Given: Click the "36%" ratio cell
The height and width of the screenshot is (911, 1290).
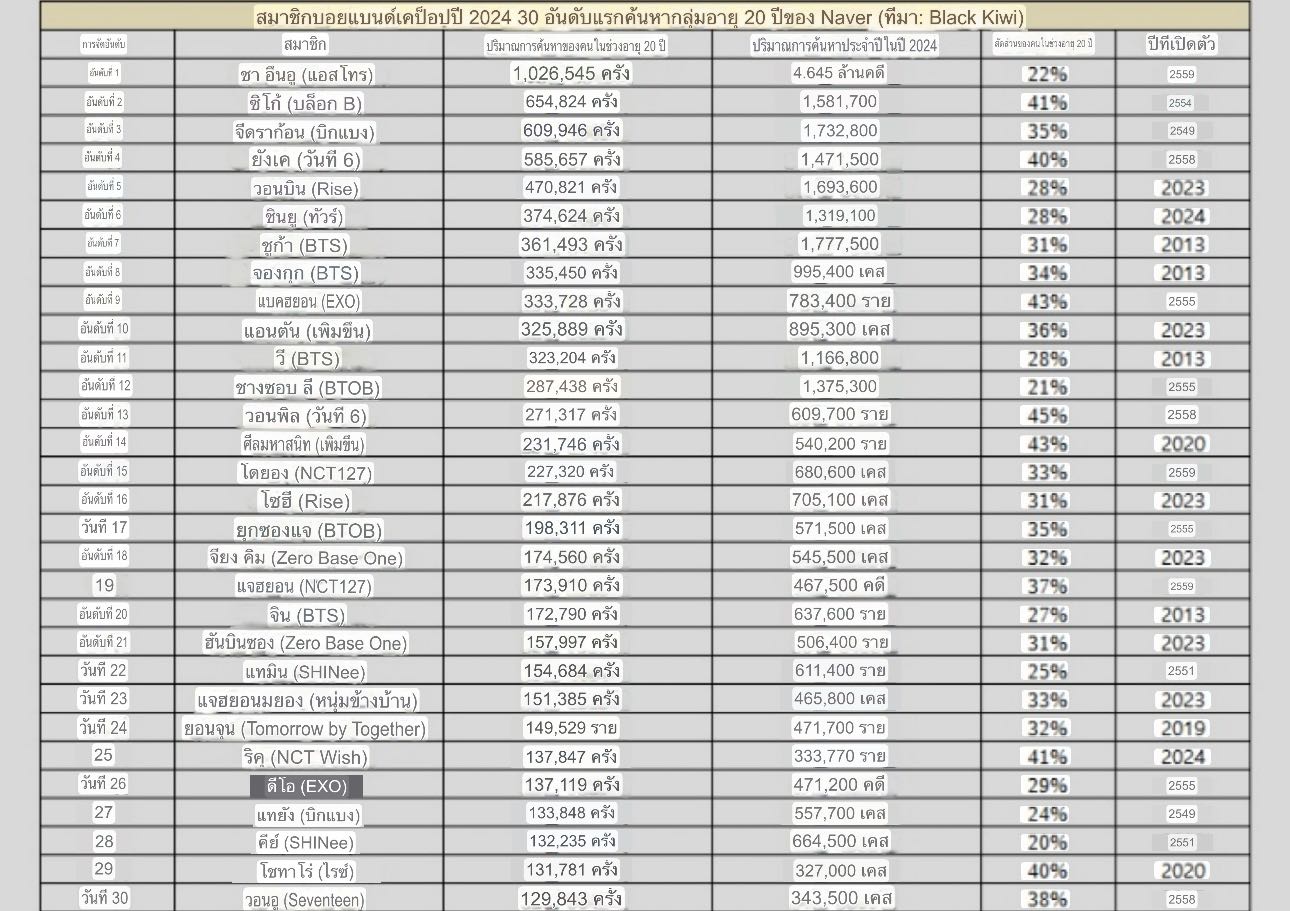Looking at the screenshot, I should (1045, 330).
